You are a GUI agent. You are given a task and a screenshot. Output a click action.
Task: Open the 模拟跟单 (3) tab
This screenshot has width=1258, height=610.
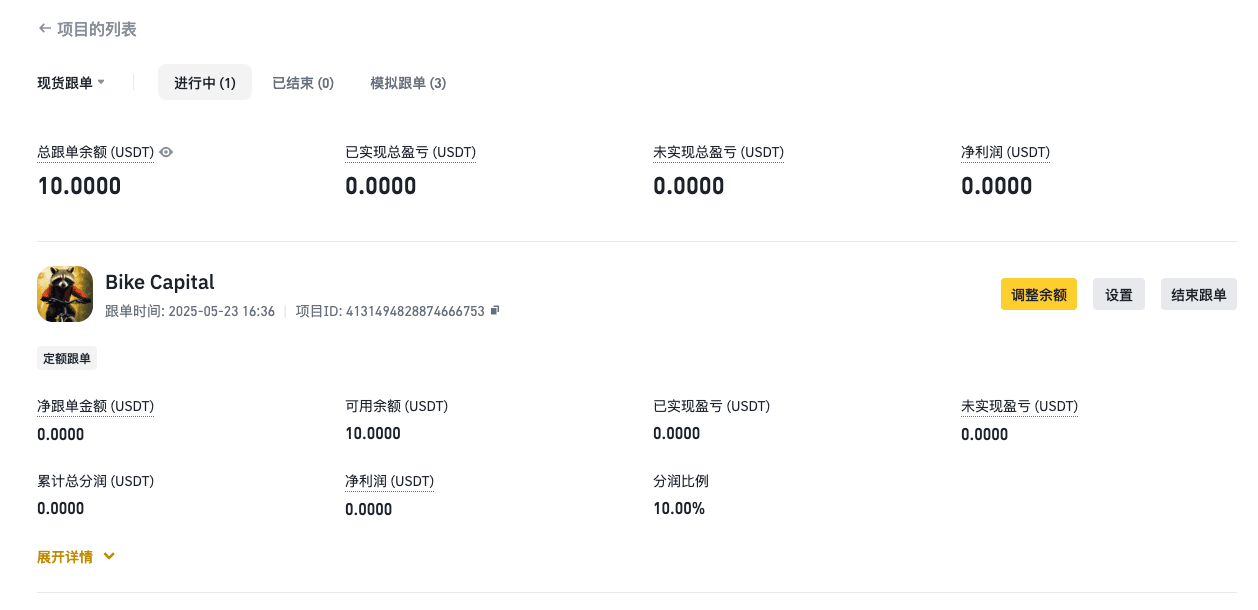[408, 83]
